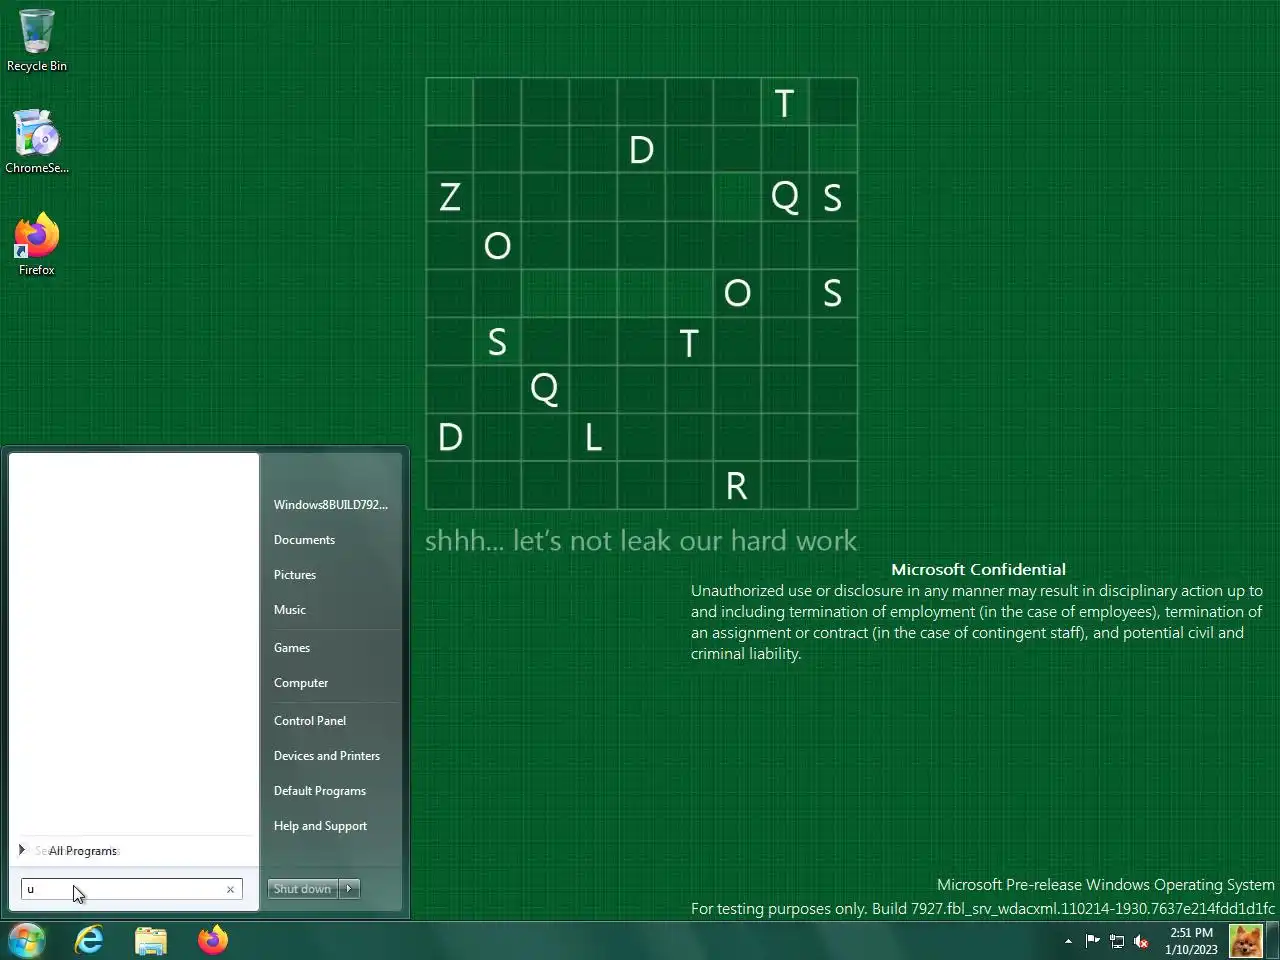This screenshot has width=1280, height=960.
Task: Click the Shut down button
Action: (302, 889)
